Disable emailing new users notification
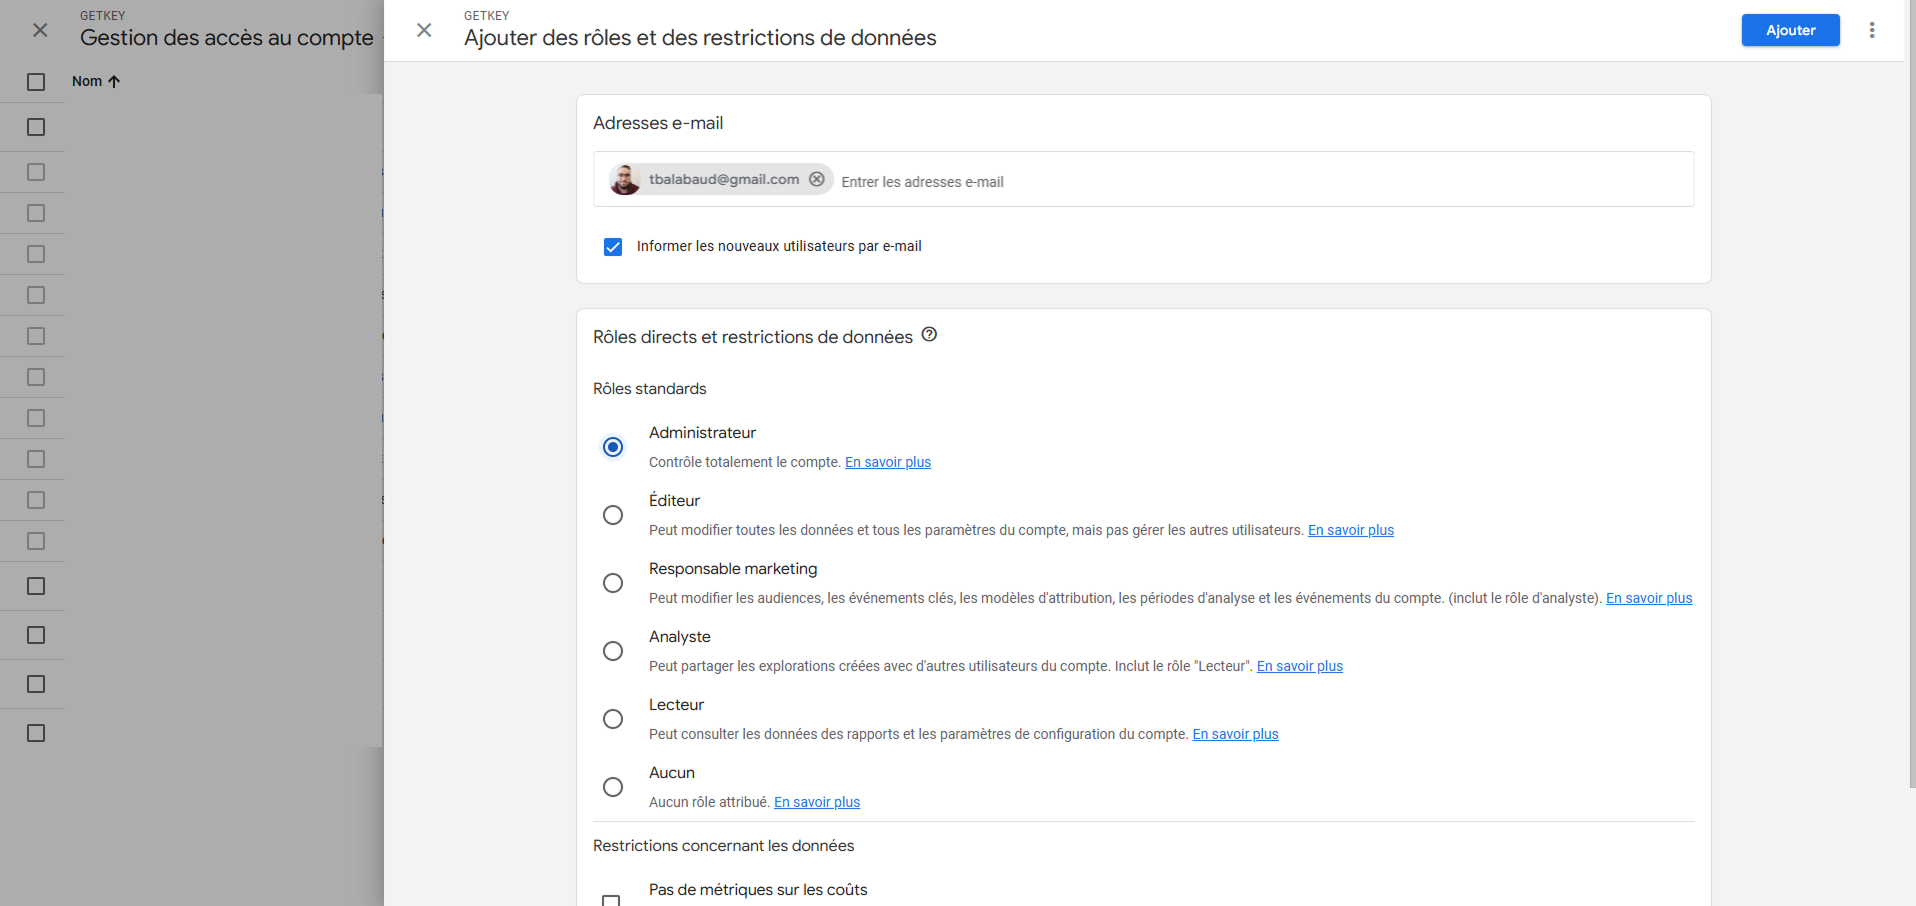Screen dimensions: 1916x906 [x=612, y=246]
